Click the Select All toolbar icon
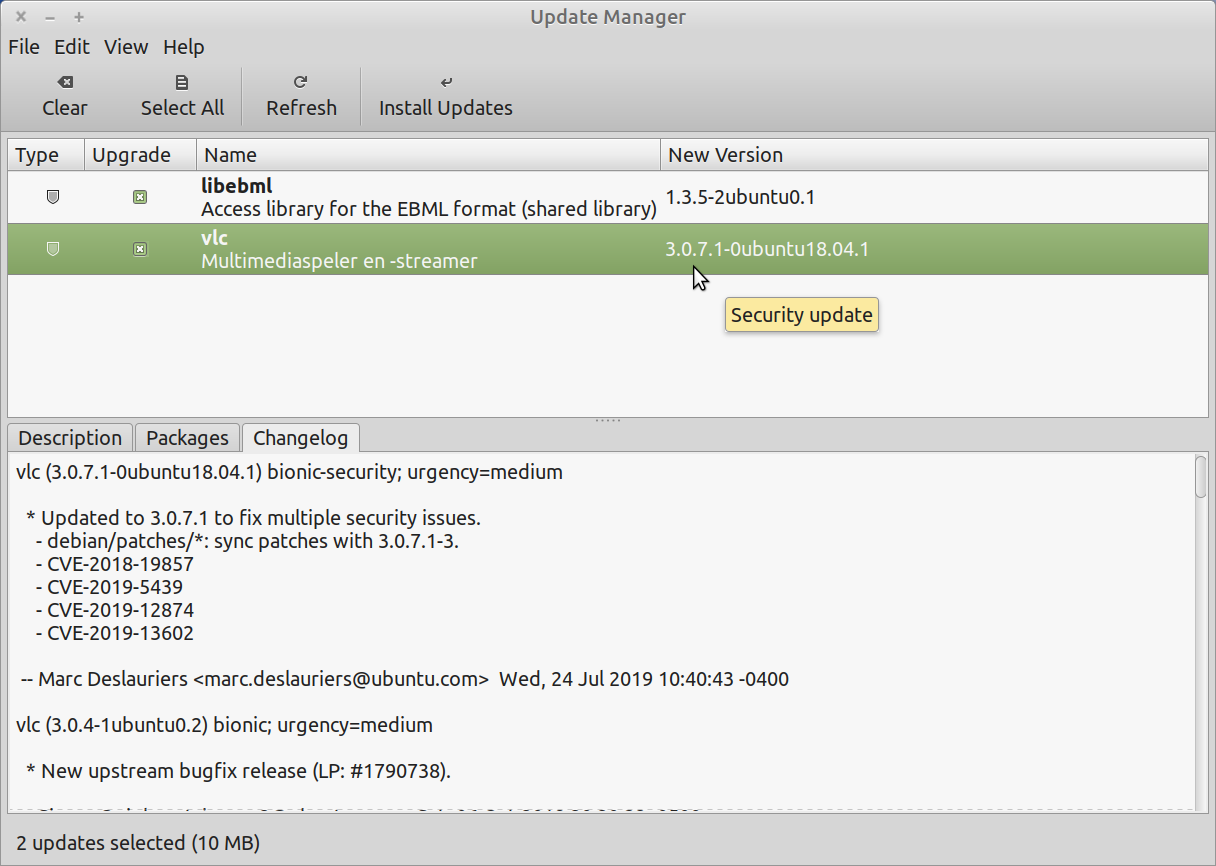This screenshot has height=866, width=1216. click(x=182, y=82)
